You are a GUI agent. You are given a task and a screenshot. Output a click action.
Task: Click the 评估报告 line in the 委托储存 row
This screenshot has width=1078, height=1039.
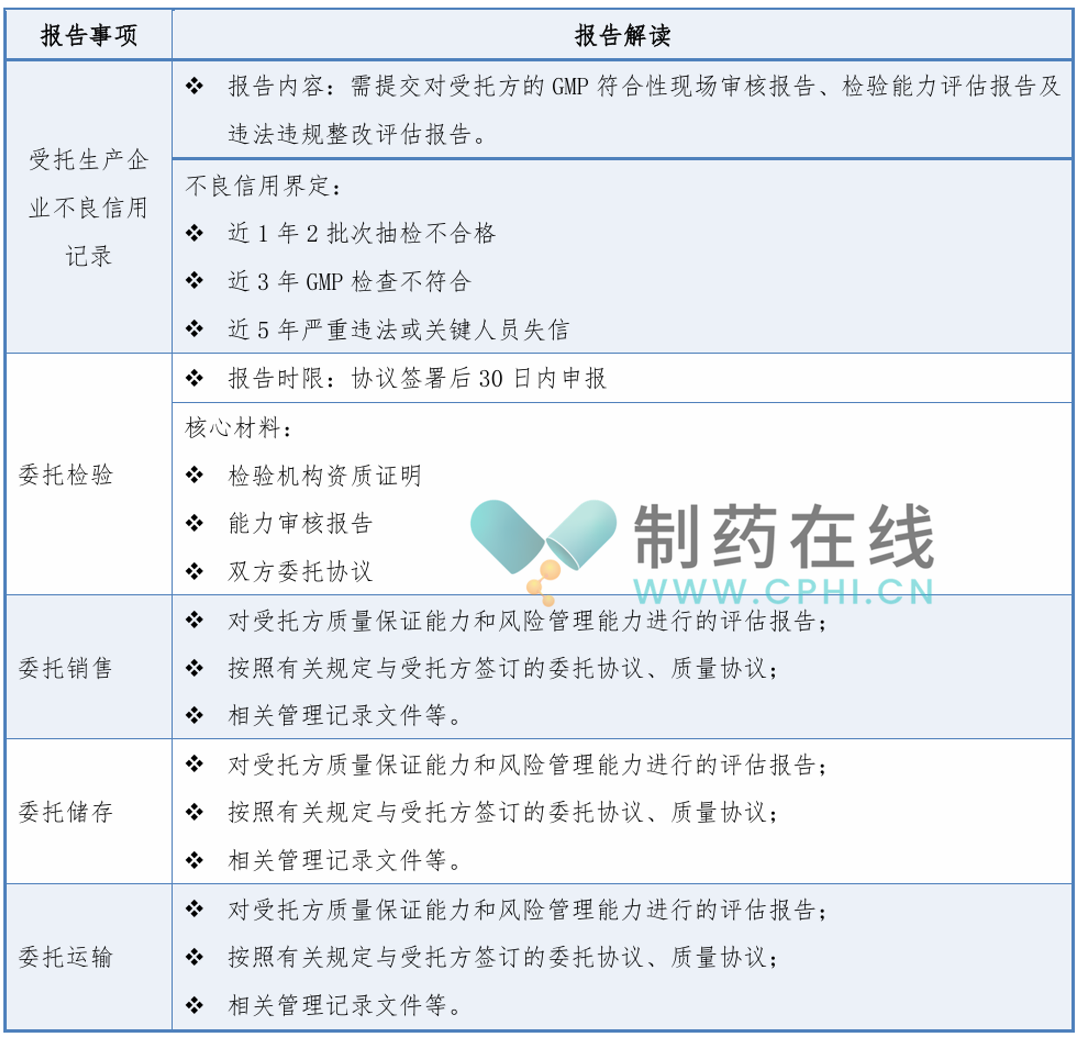coord(527,765)
